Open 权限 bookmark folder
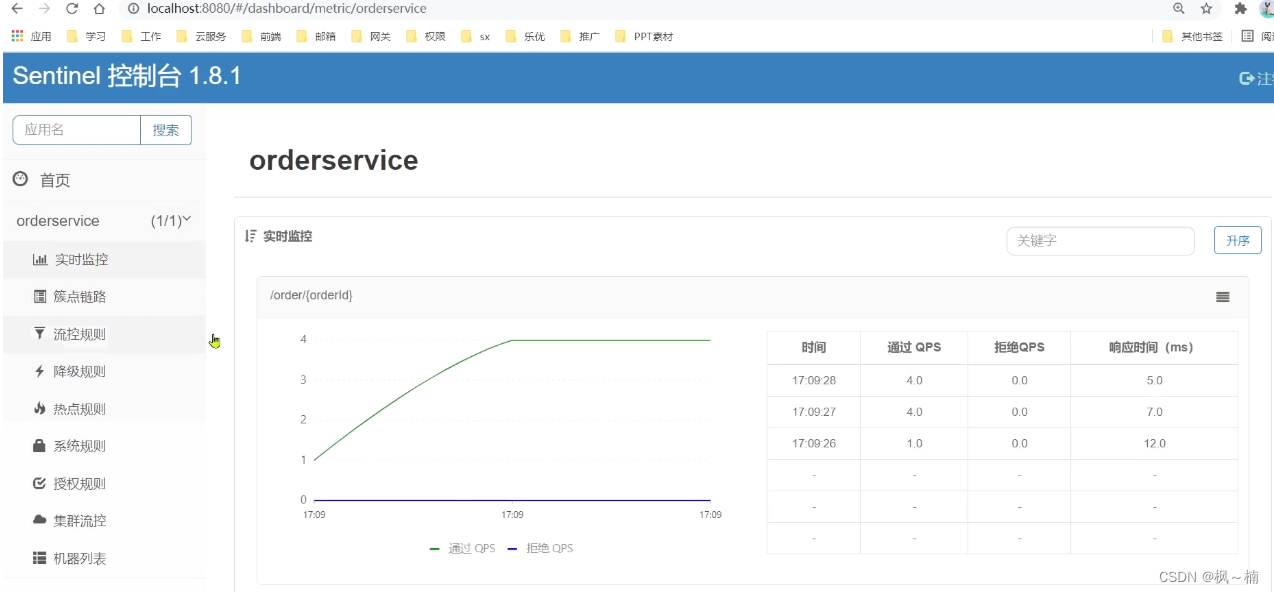The height and width of the screenshot is (593, 1274). (425, 36)
